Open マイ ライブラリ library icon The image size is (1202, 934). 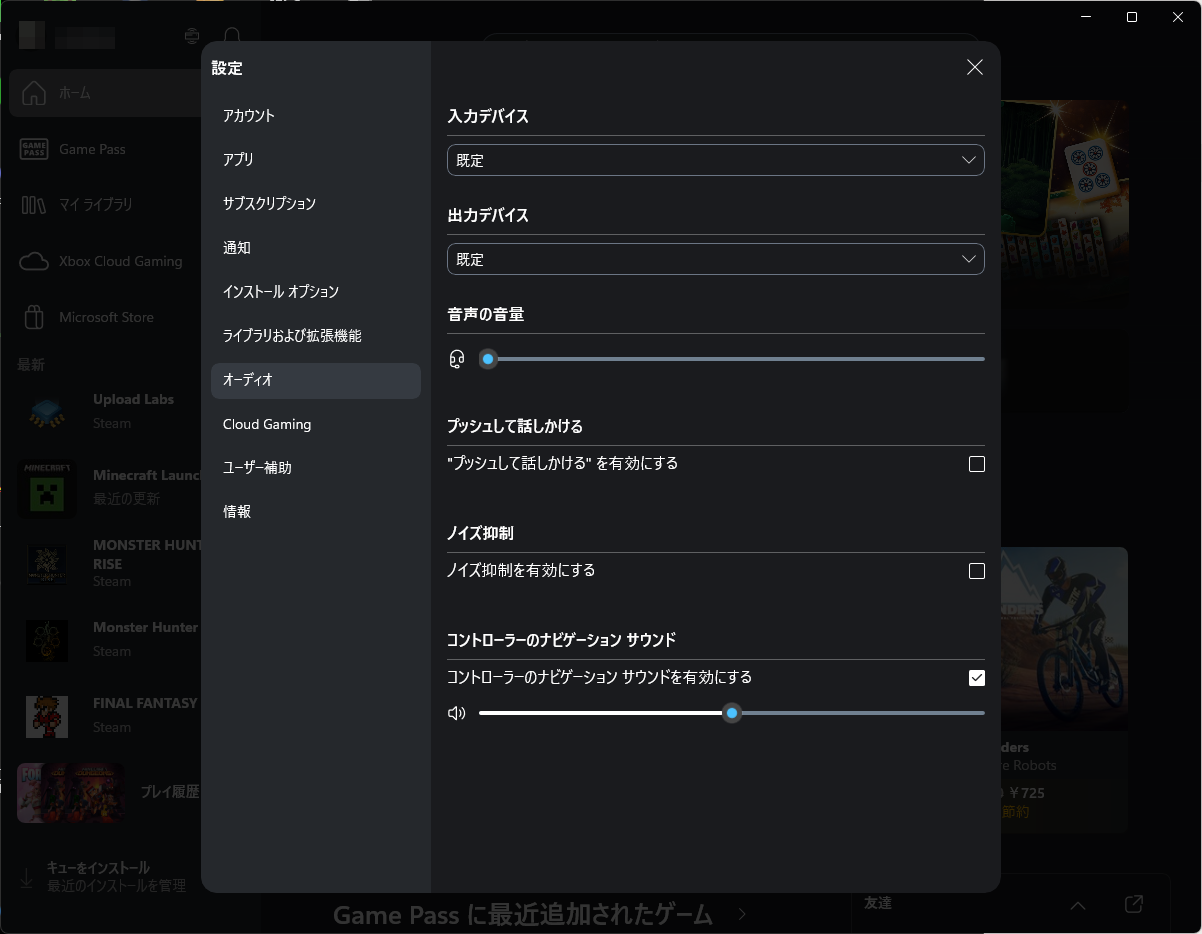(x=34, y=205)
